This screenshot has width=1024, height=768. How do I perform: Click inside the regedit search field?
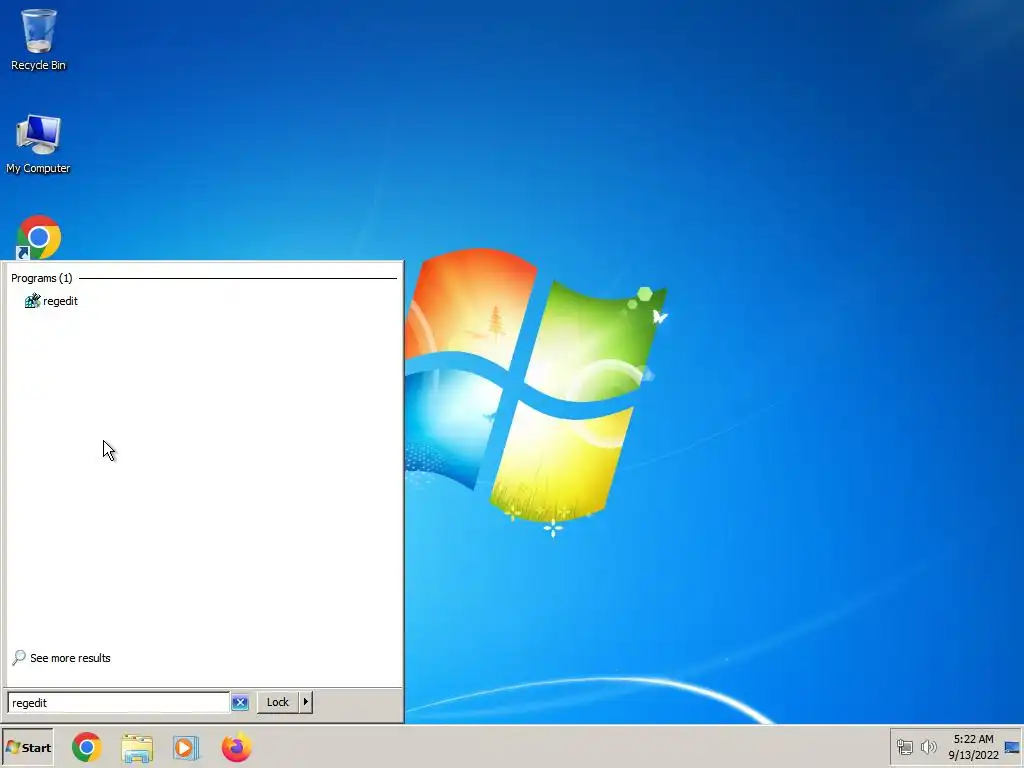(x=118, y=703)
